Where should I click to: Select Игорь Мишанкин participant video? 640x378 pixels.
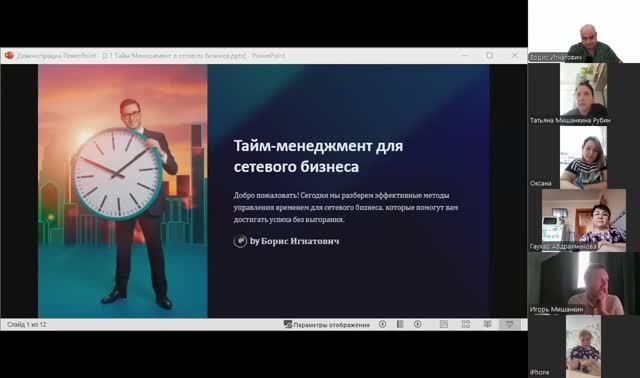pos(584,283)
